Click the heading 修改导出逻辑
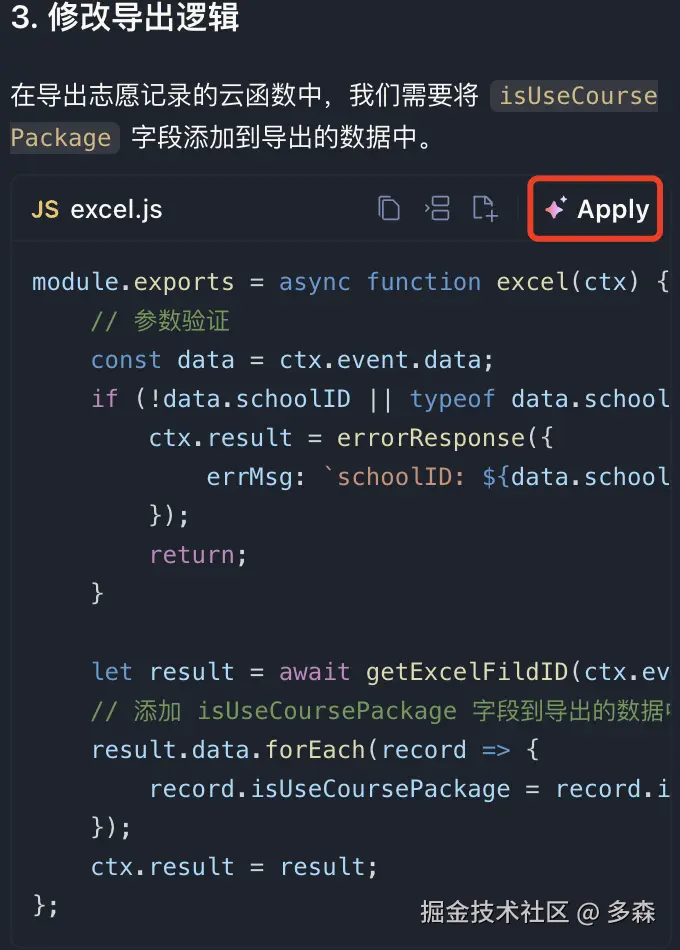 pyautogui.click(x=143, y=17)
